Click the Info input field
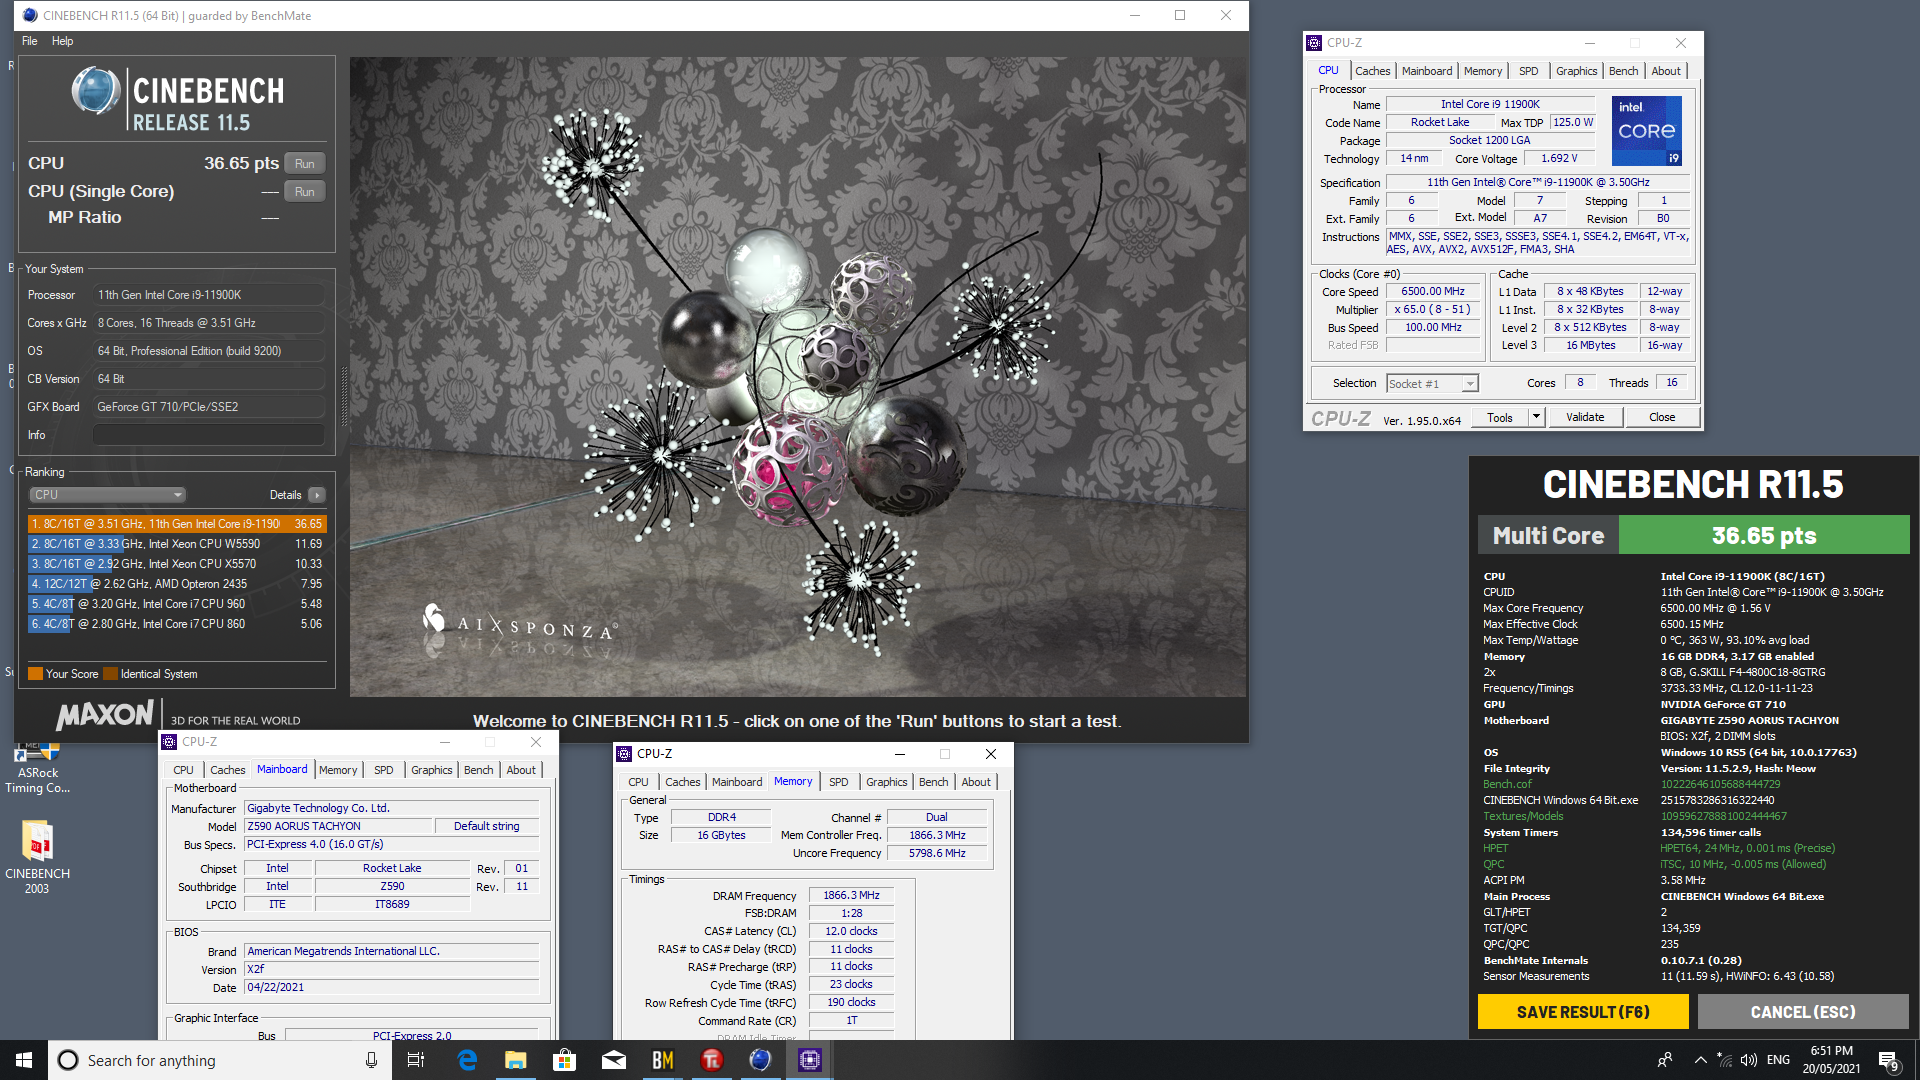 208,435
